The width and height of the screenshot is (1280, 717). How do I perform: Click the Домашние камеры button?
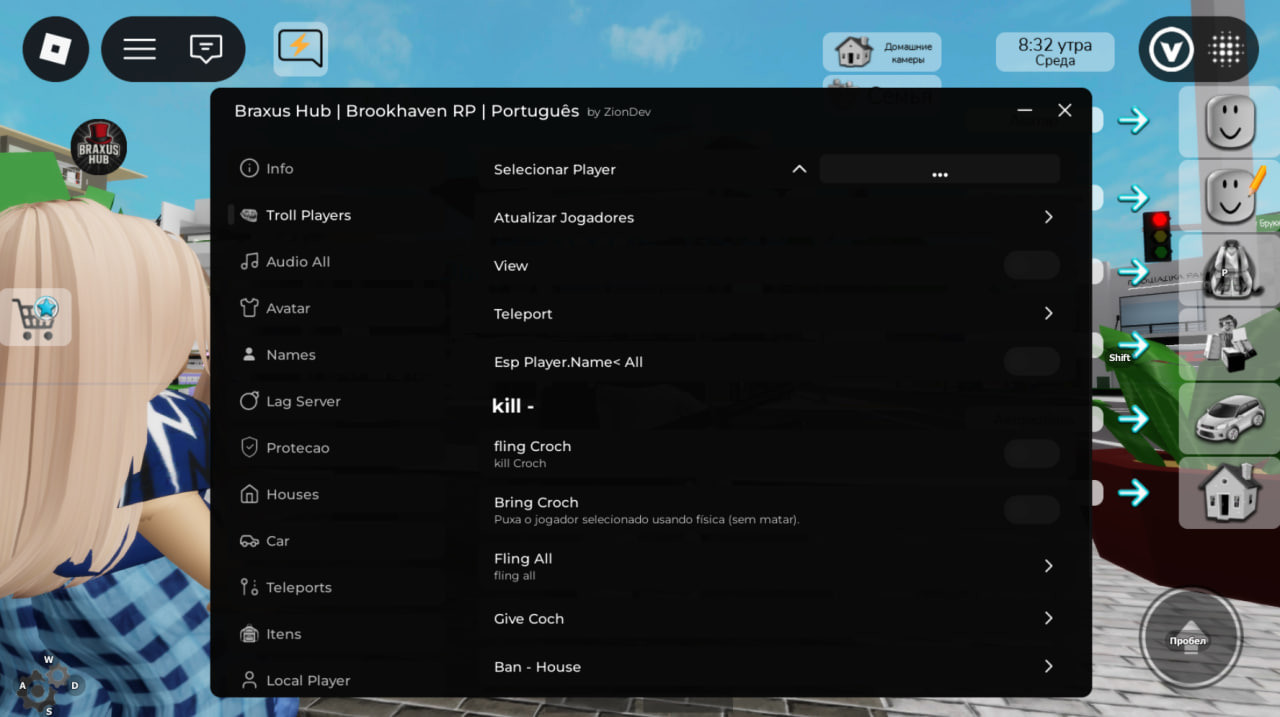click(x=881, y=53)
